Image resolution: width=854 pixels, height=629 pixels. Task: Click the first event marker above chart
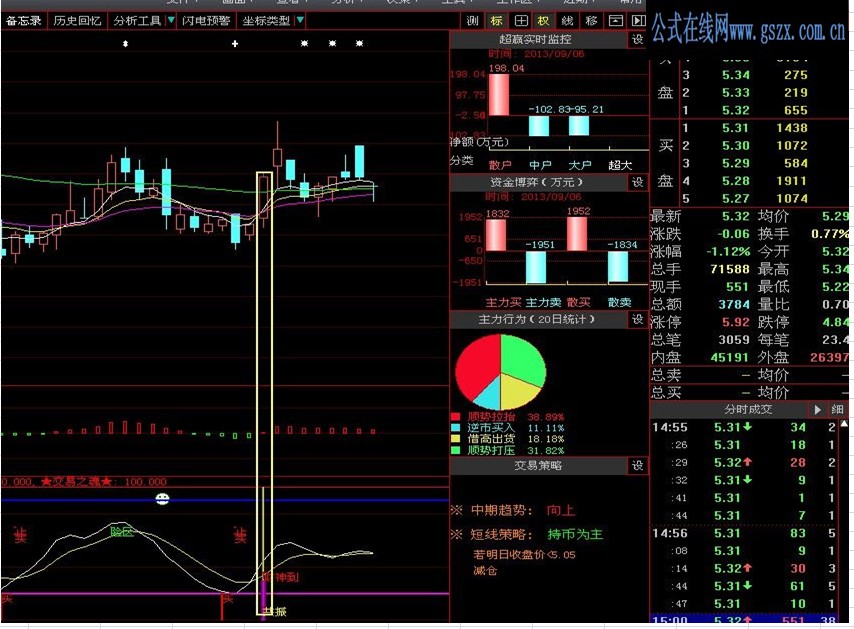pyautogui.click(x=125, y=44)
